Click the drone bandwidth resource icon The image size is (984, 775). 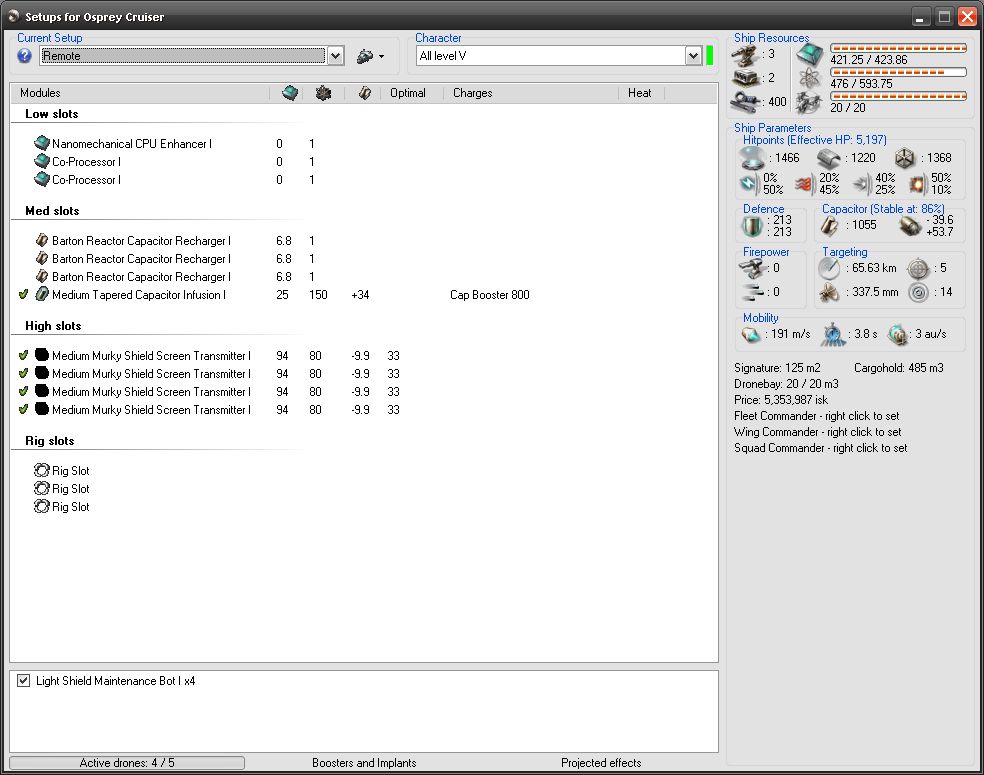(x=810, y=102)
